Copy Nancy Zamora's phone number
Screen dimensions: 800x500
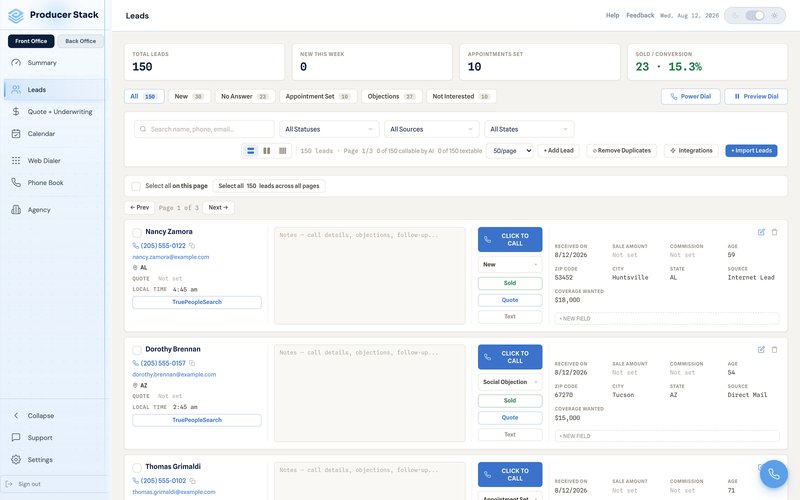(192, 246)
